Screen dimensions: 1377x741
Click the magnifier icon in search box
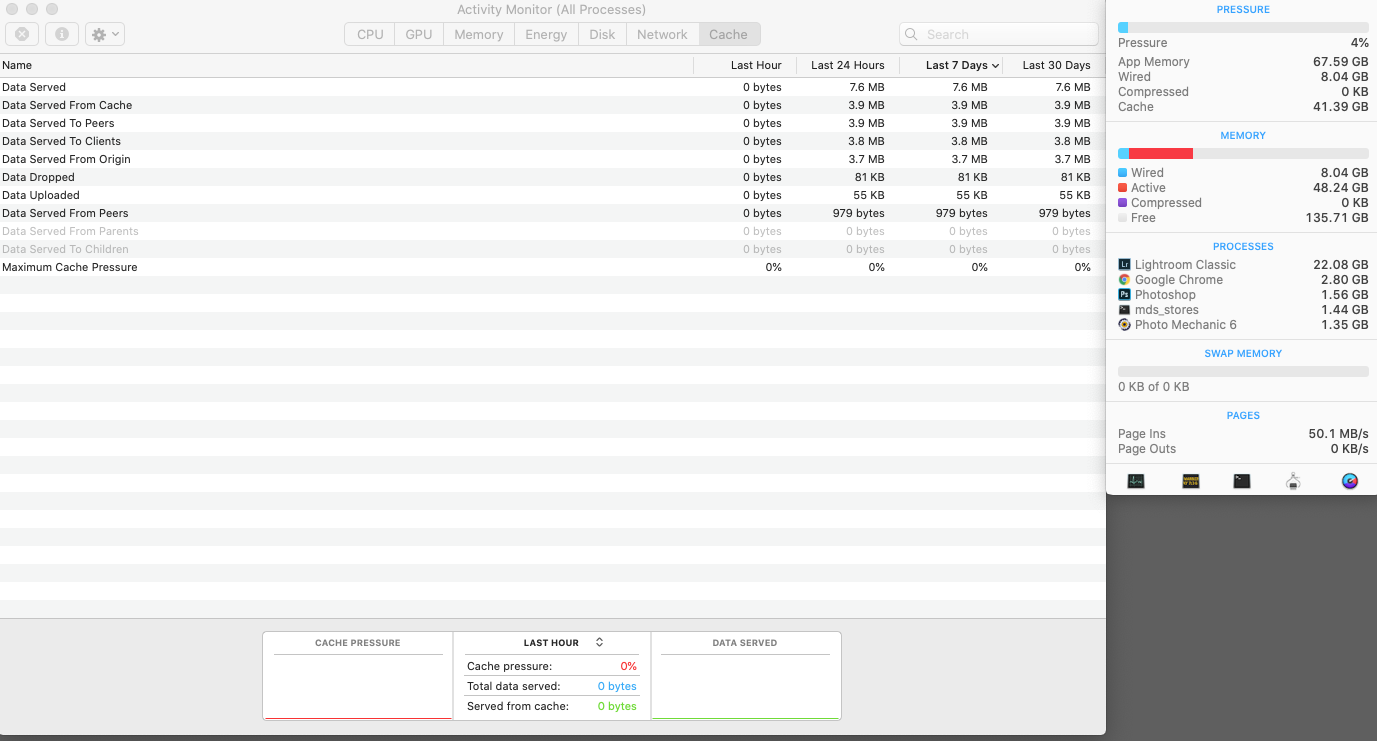(x=911, y=34)
